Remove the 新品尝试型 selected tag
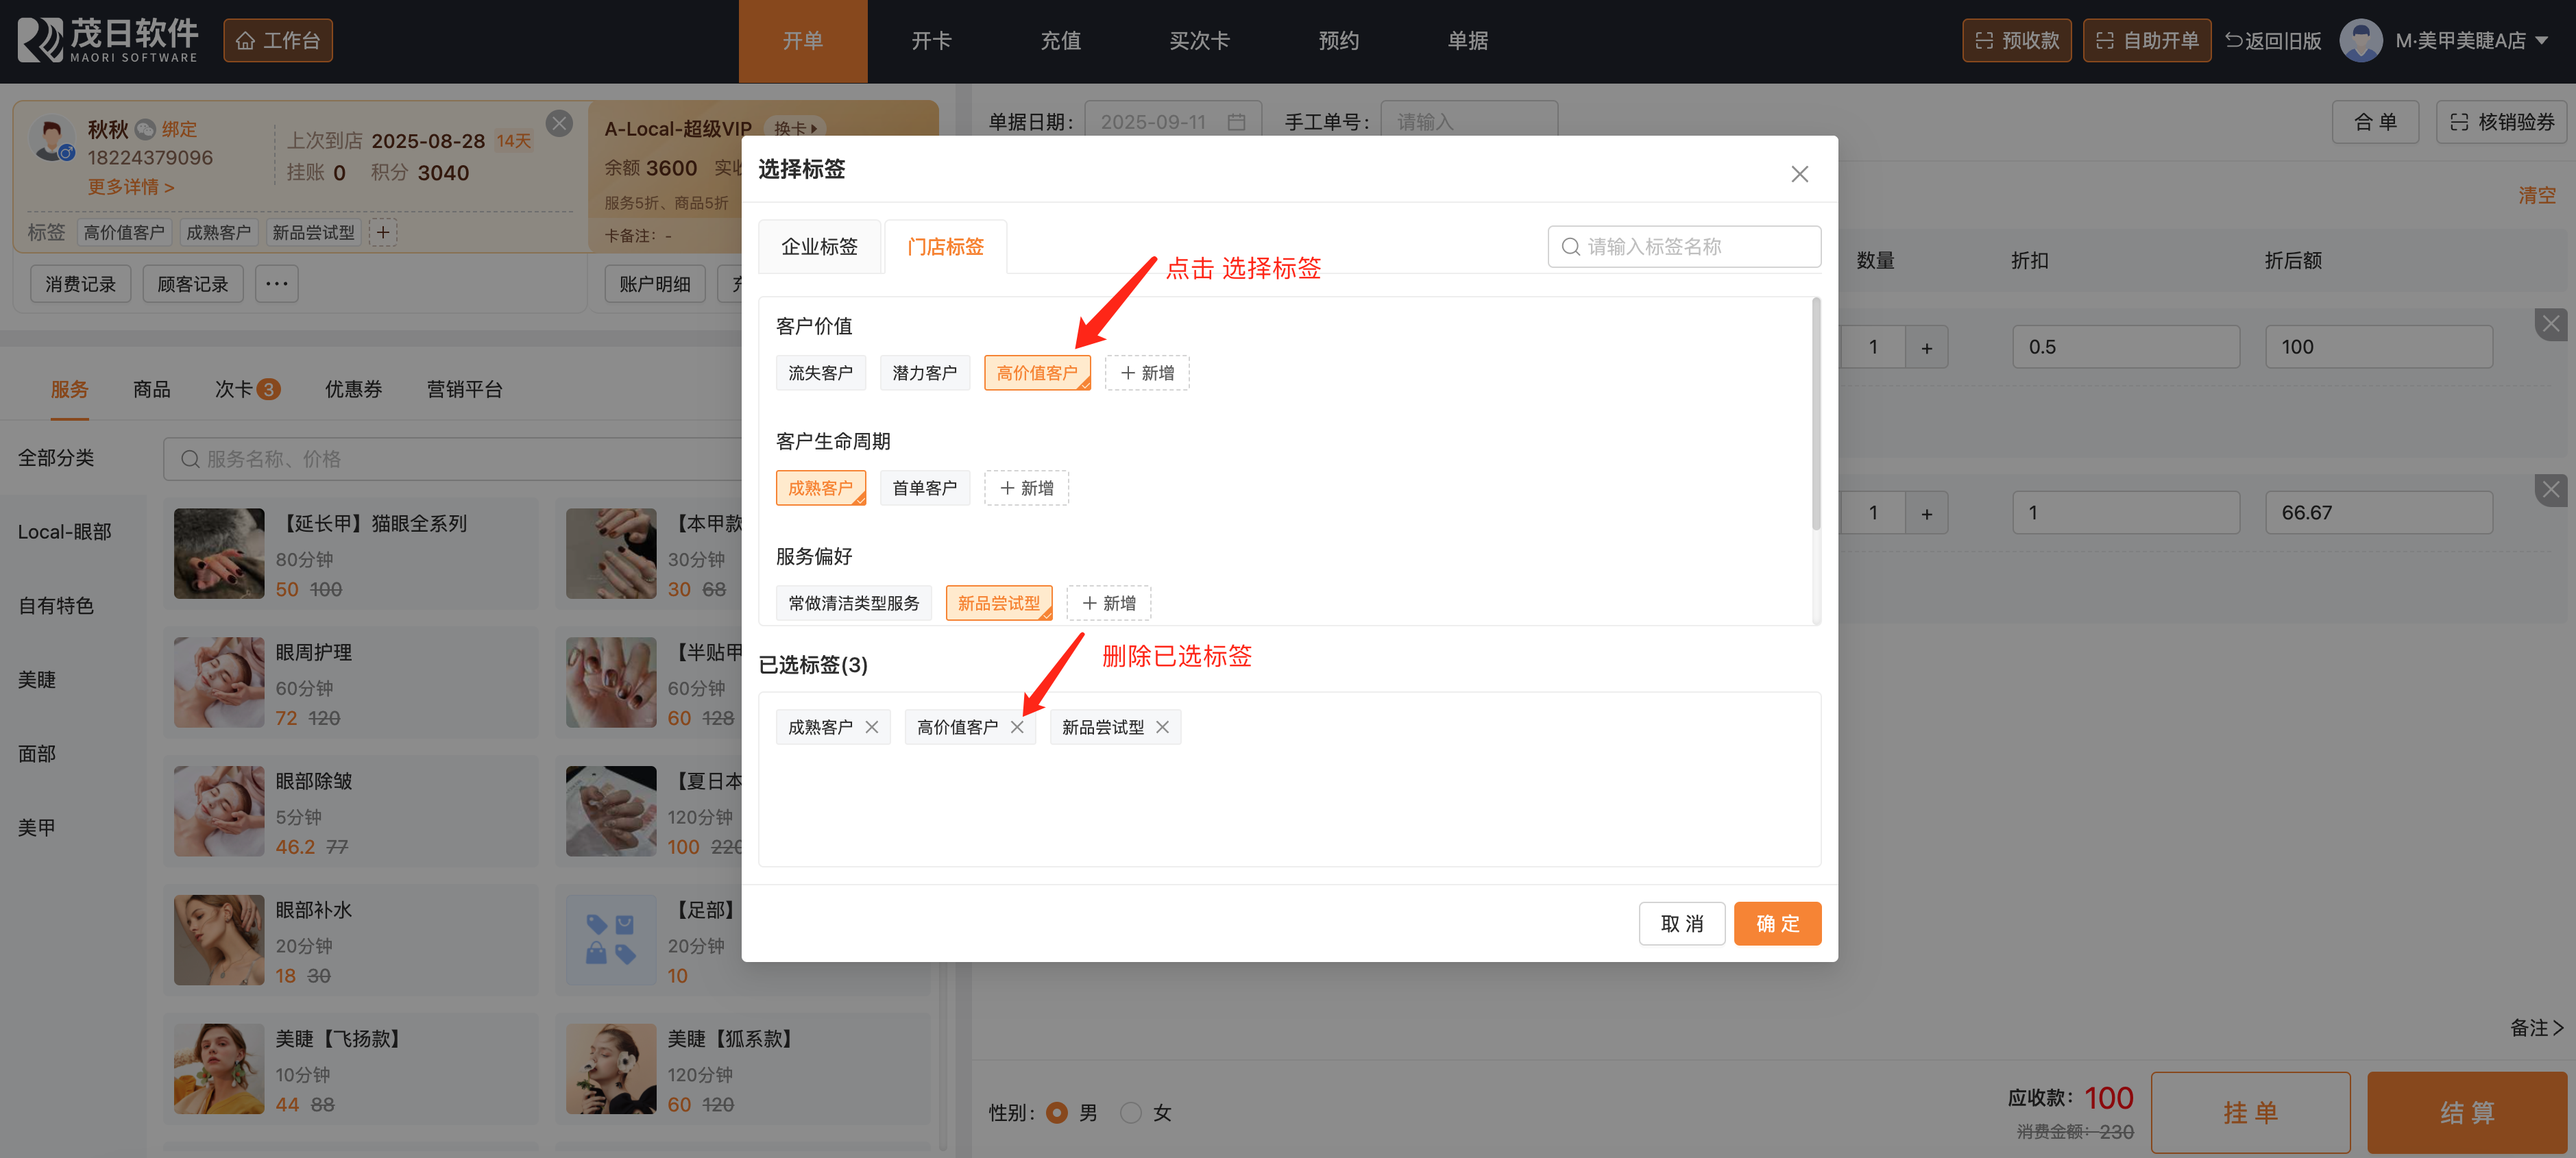This screenshot has width=2576, height=1158. (x=1162, y=727)
